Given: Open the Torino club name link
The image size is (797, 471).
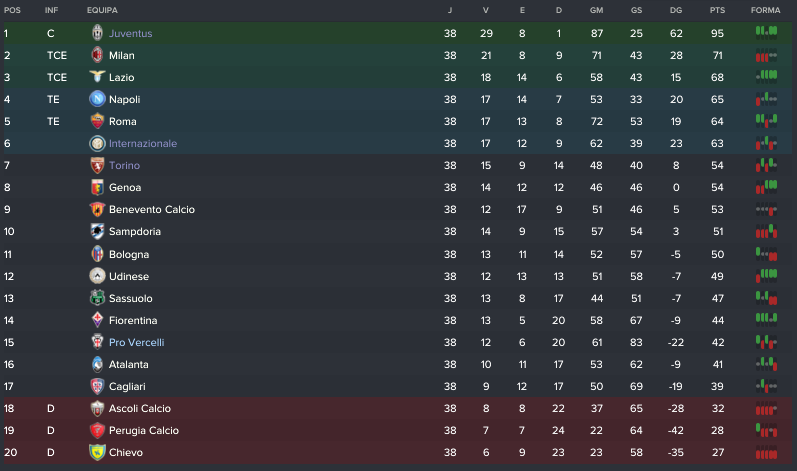Looking at the screenshot, I should 125,165.
